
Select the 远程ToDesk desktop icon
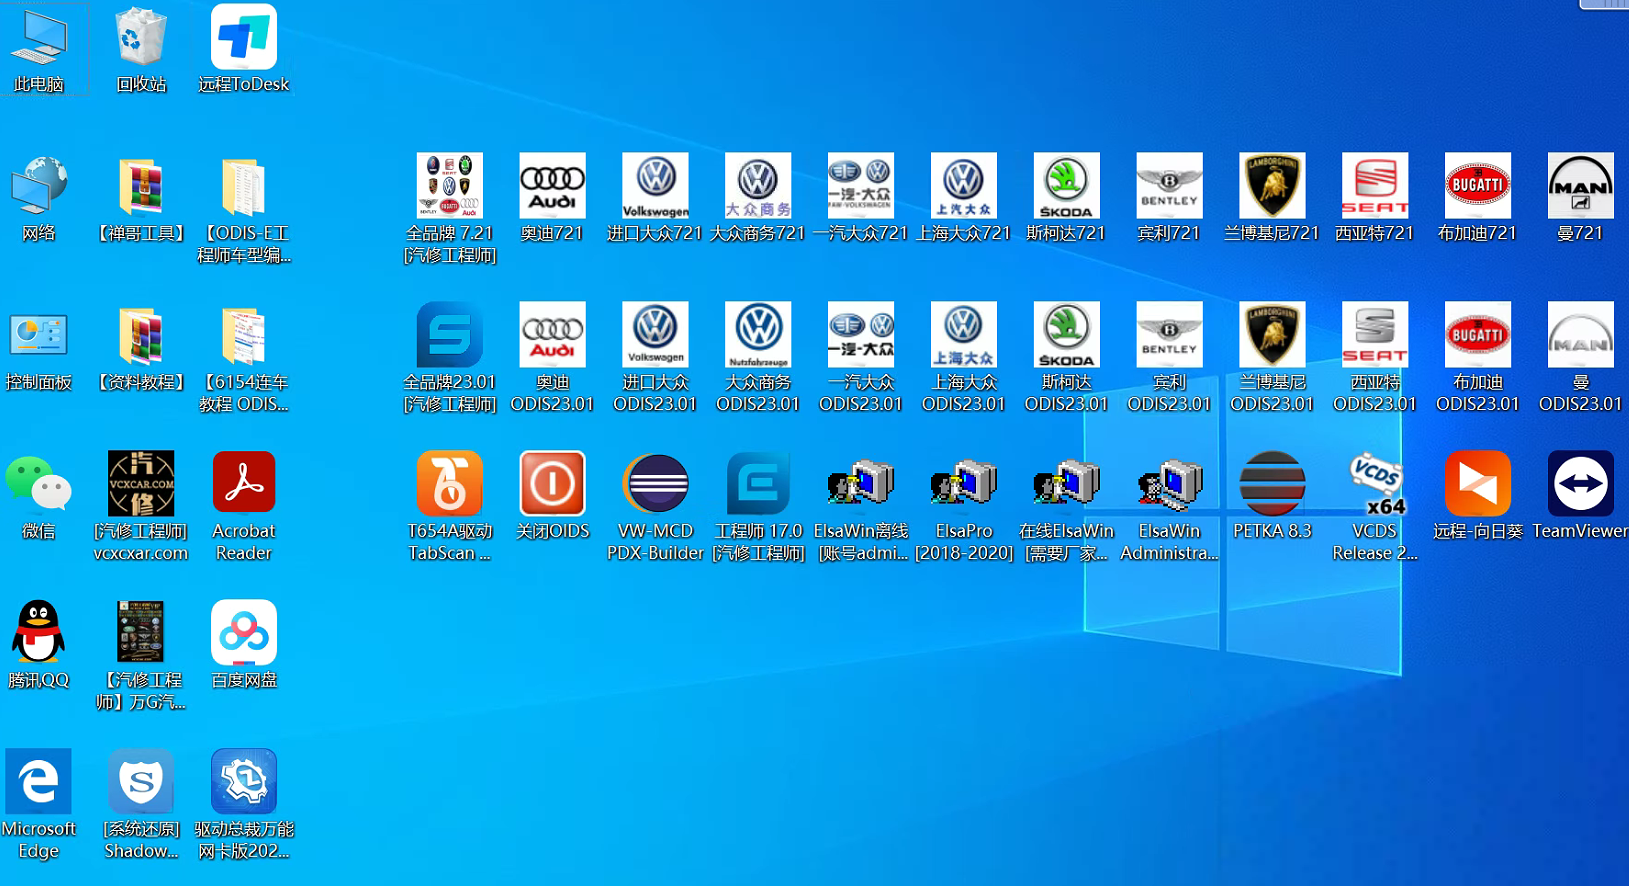point(243,39)
